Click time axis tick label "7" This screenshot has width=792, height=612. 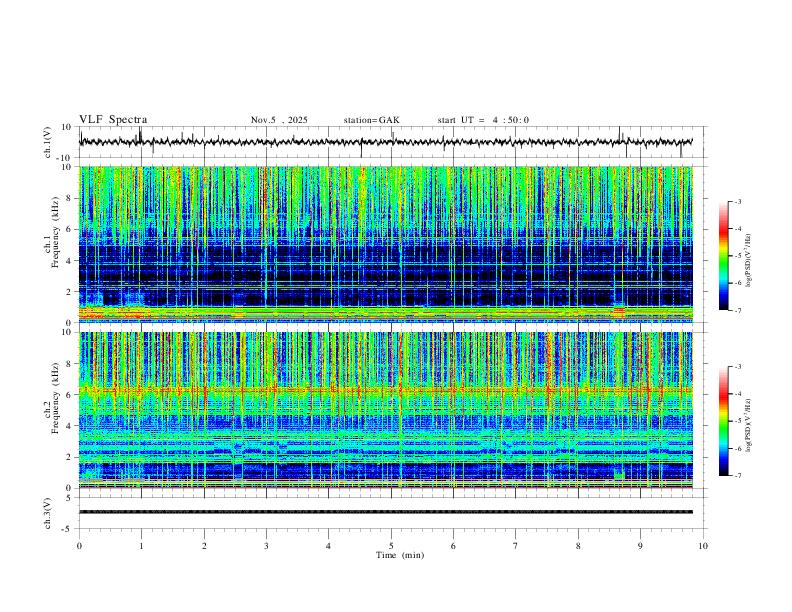click(x=516, y=546)
